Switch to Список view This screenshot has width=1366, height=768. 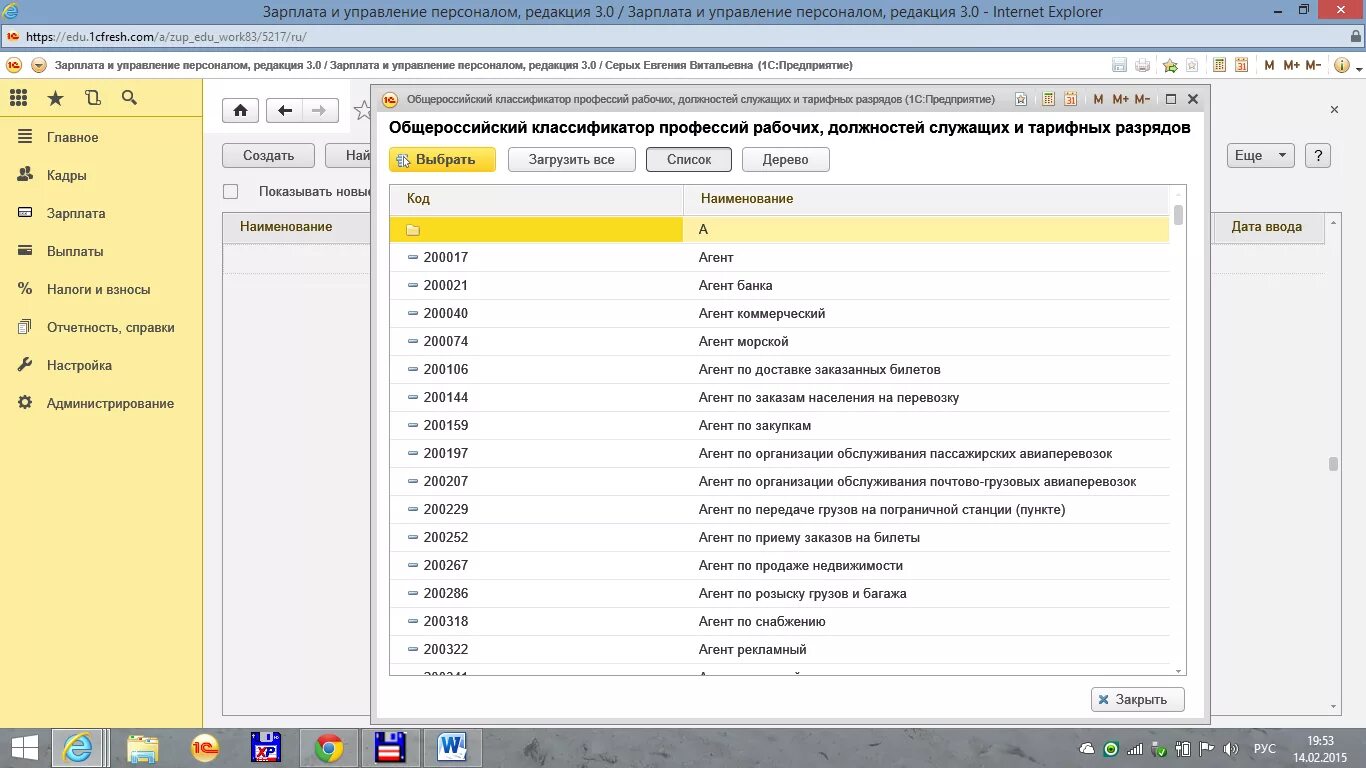[x=689, y=159]
